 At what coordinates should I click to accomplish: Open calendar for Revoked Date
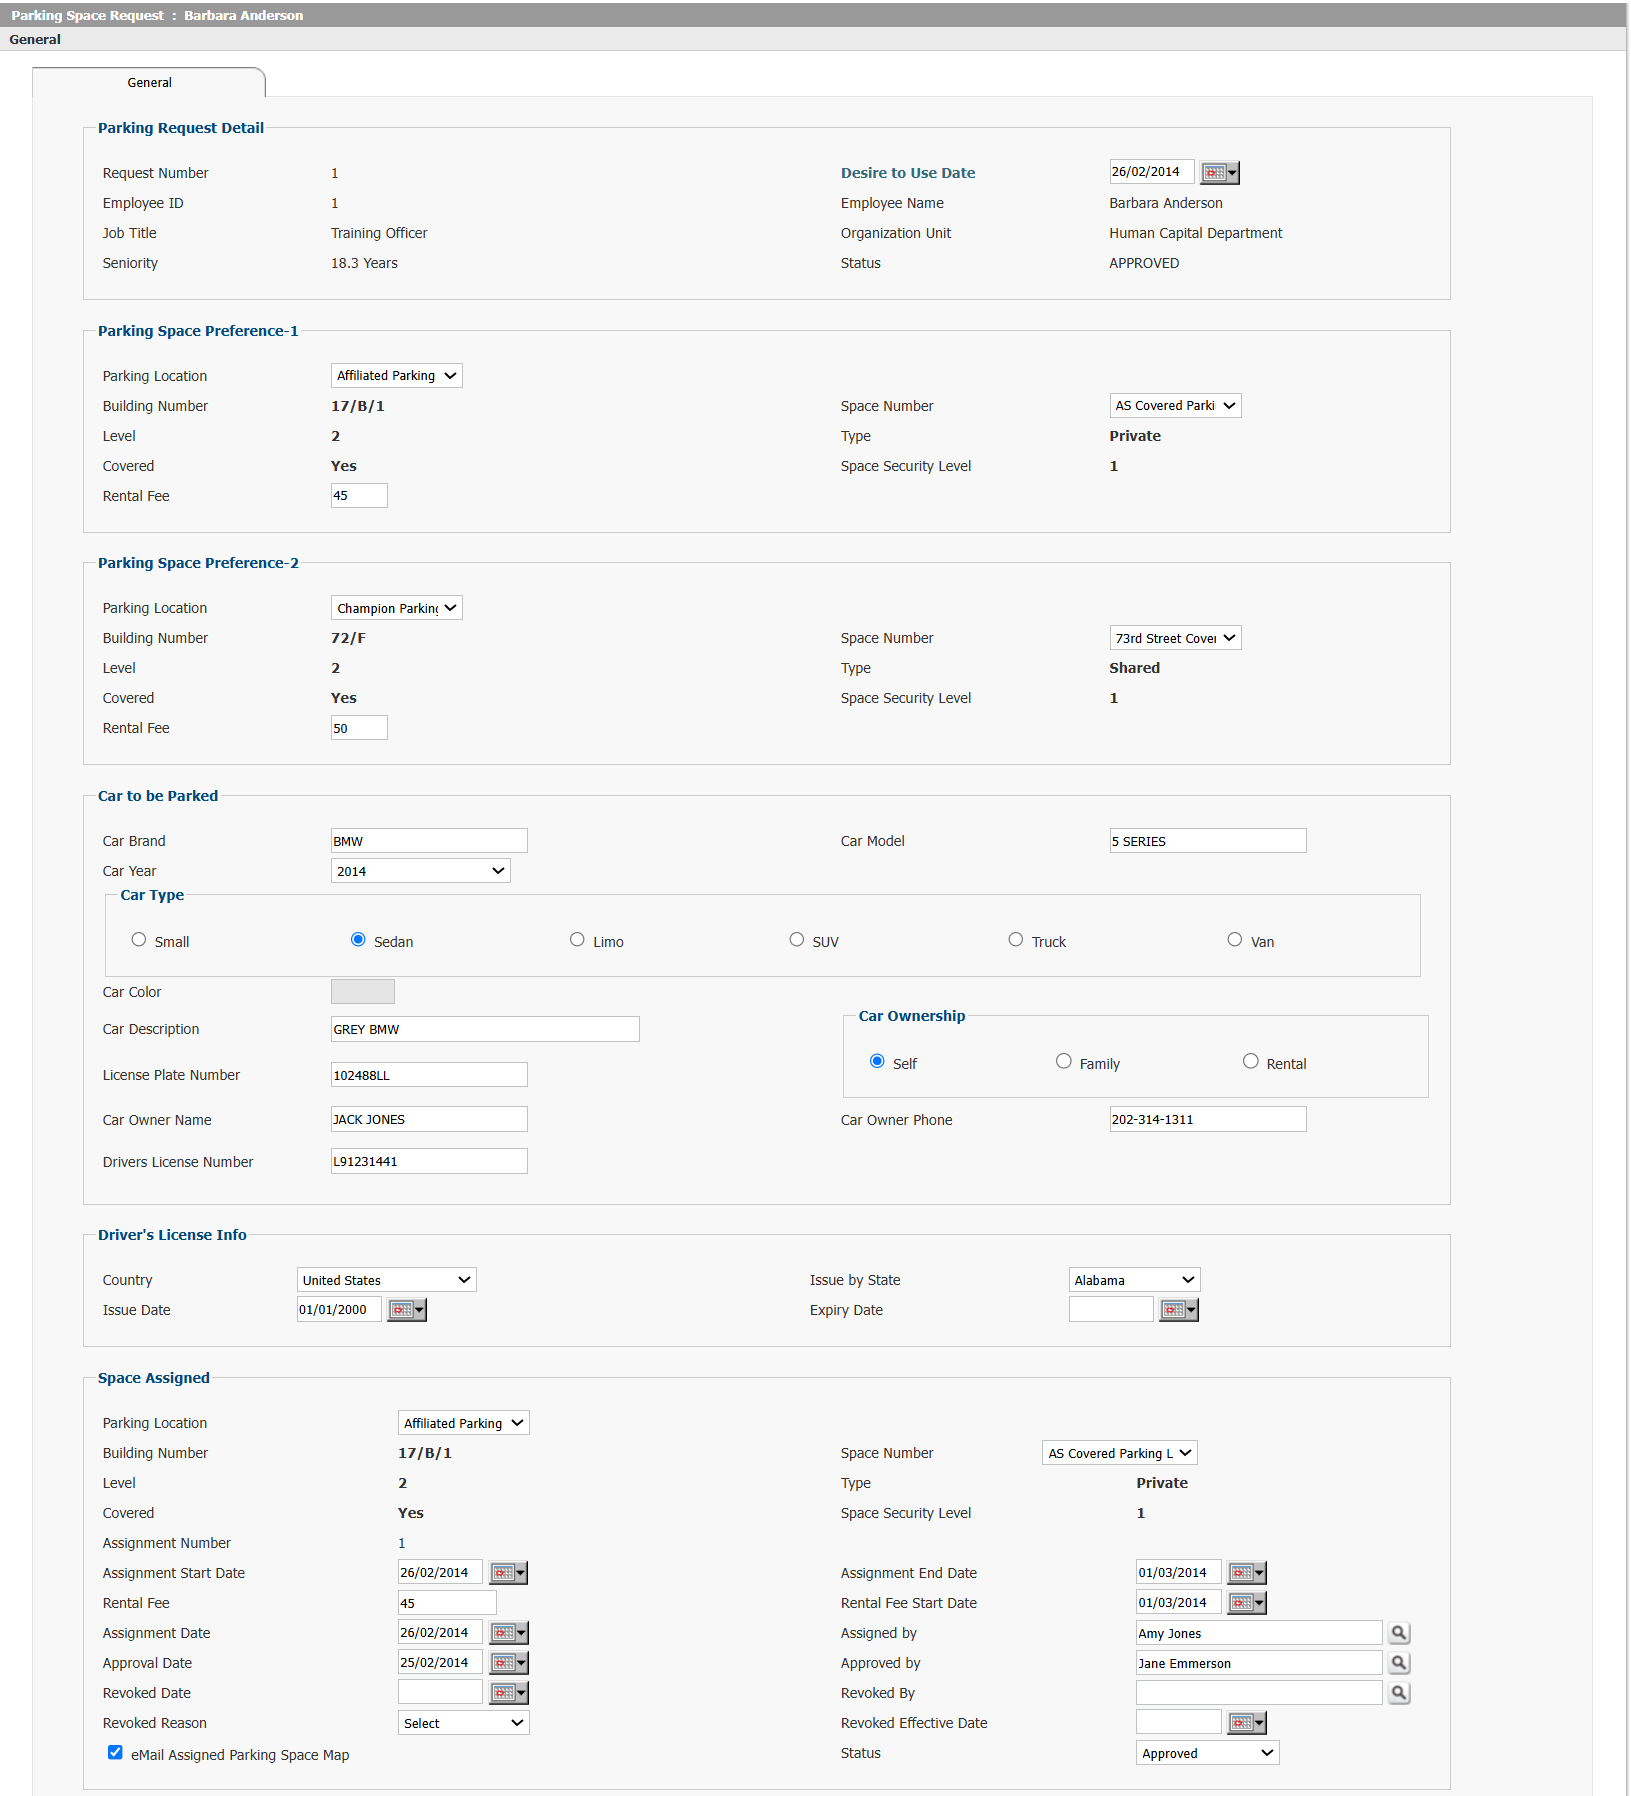508,1693
